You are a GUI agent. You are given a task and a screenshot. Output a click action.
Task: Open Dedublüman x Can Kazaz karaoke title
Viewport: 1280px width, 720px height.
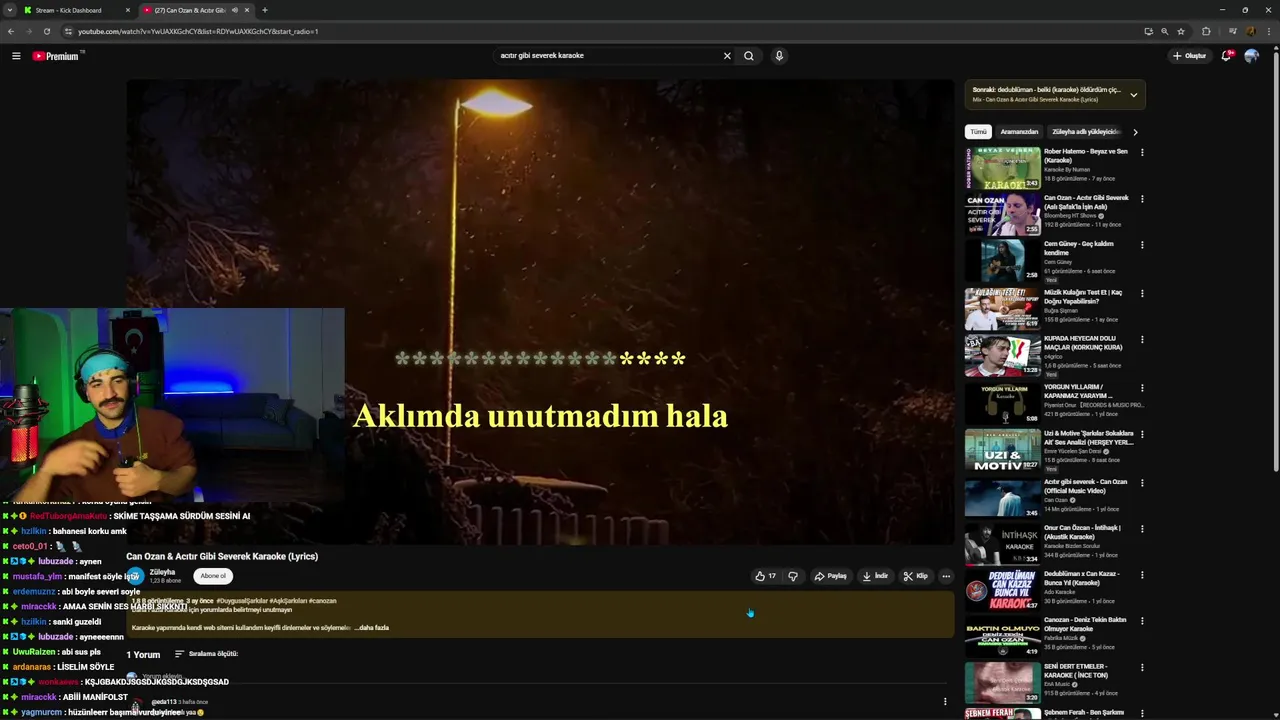[1081, 578]
